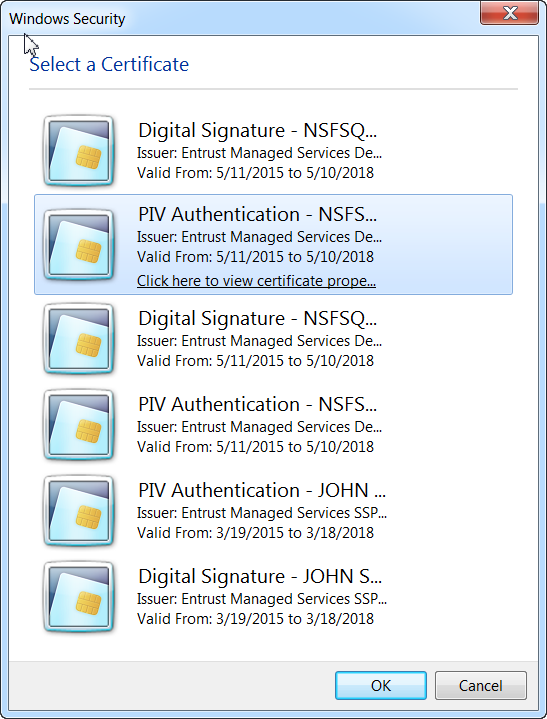Click the Digital Signature JOHN S smart card icon
The image size is (547, 719).
click(78, 597)
